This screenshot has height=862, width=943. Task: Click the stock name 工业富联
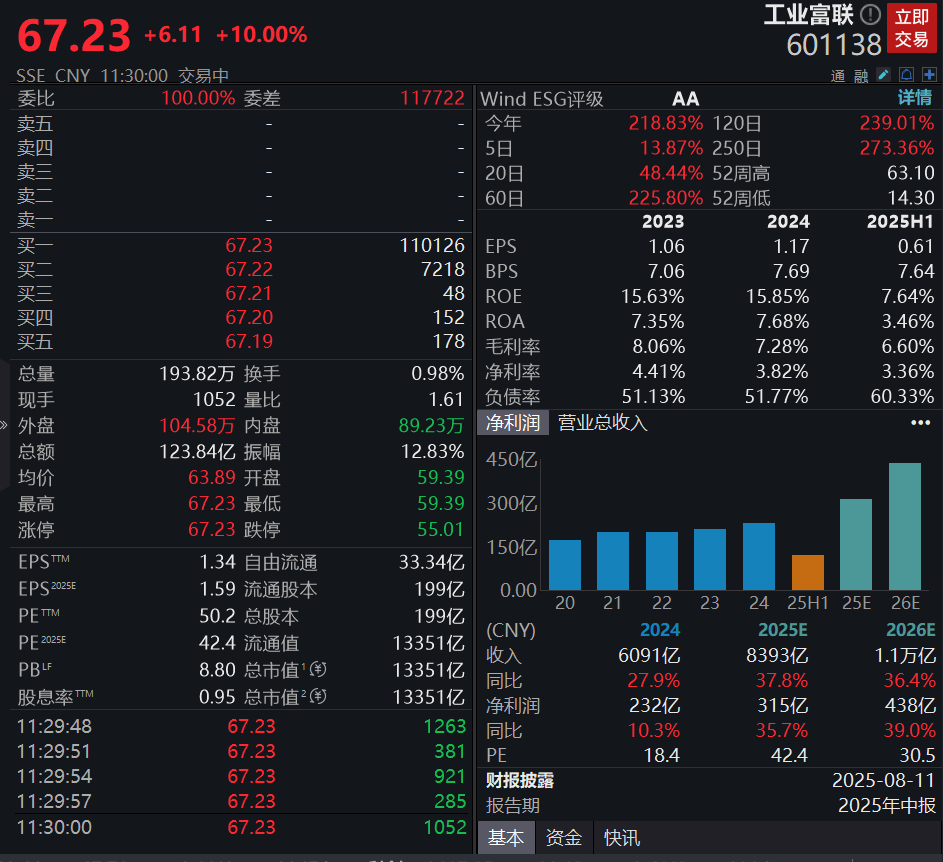pyautogui.click(x=808, y=15)
